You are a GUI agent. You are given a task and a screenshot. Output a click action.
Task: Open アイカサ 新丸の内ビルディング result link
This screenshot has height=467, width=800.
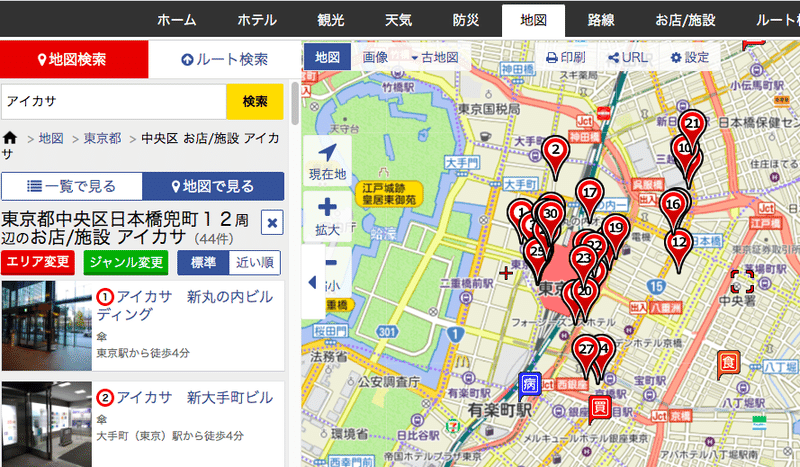pyautogui.click(x=184, y=305)
